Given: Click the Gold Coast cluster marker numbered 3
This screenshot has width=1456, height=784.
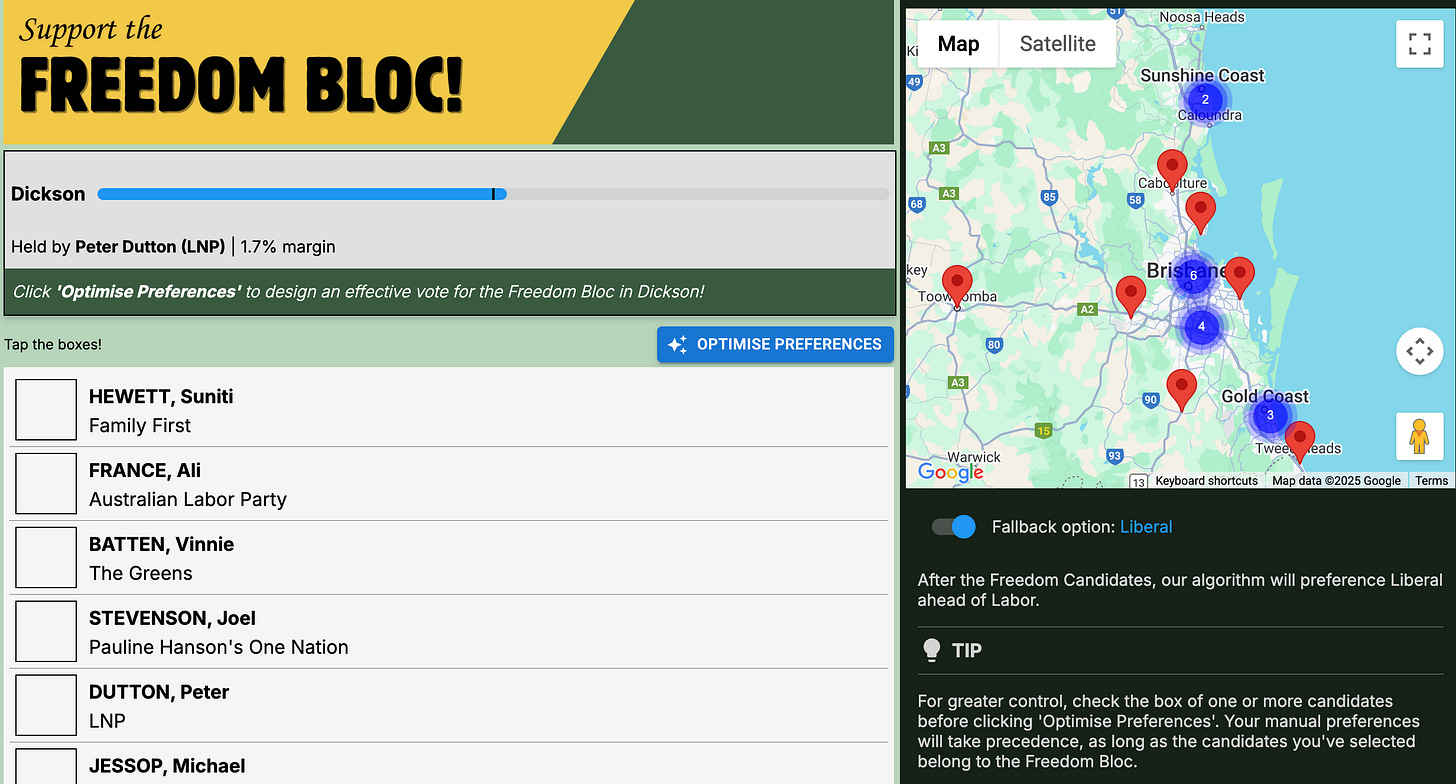Looking at the screenshot, I should [1270, 414].
